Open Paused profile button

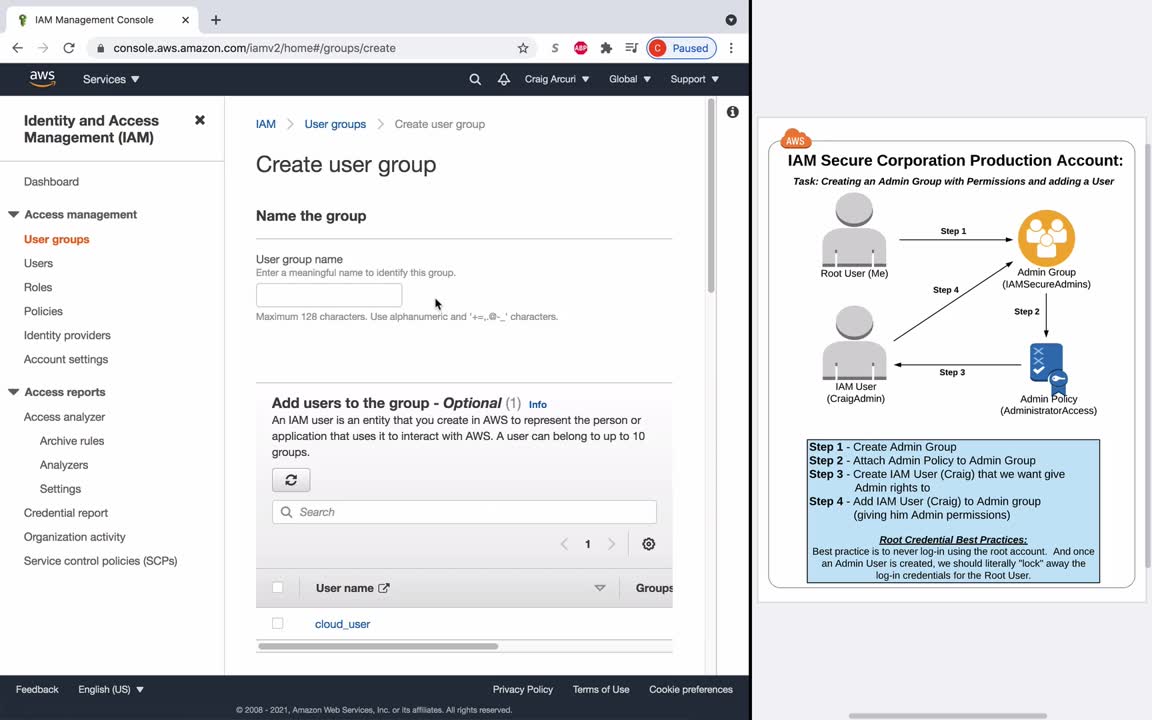pos(681,48)
